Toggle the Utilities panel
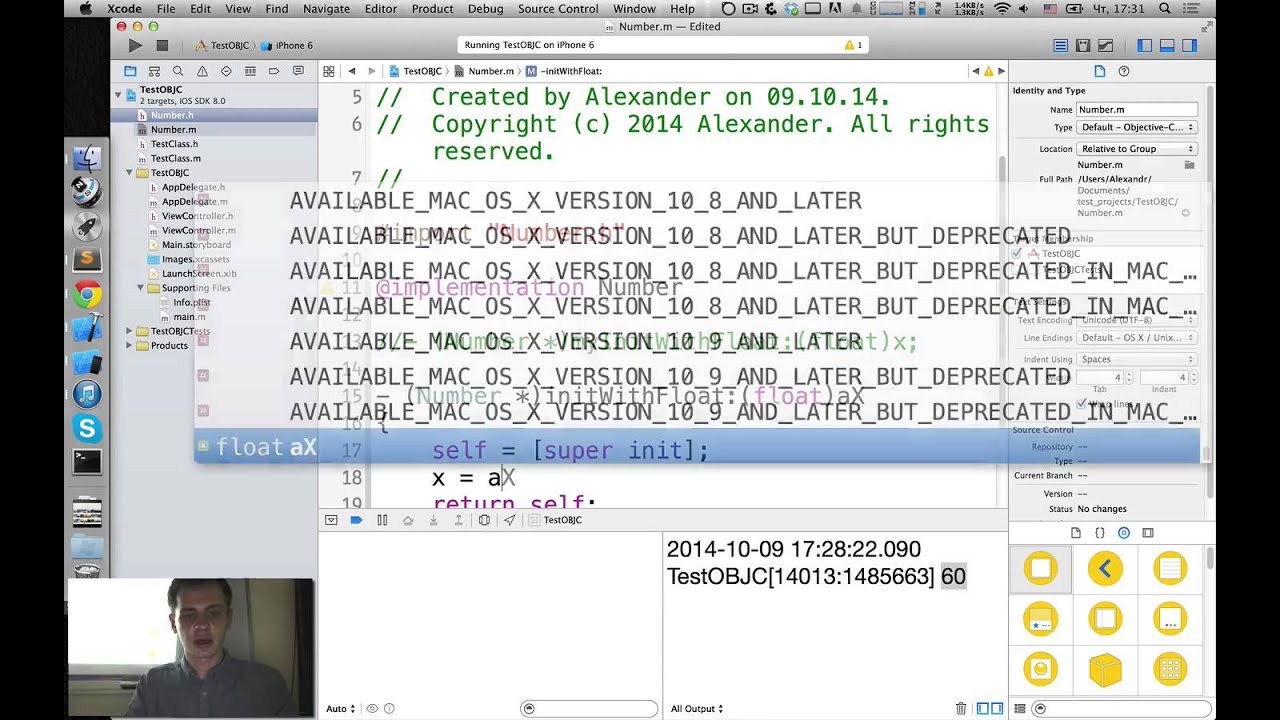This screenshot has width=1280, height=720. tap(1189, 46)
